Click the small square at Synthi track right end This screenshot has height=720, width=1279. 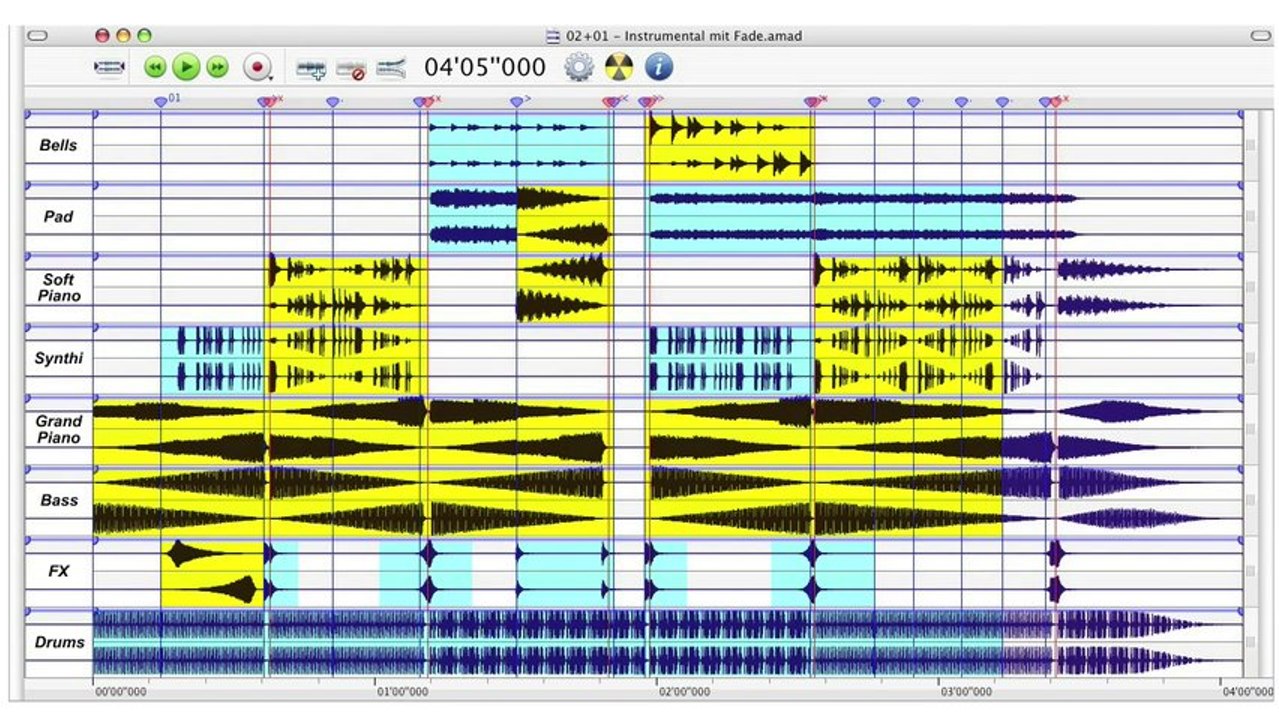tap(1249, 359)
